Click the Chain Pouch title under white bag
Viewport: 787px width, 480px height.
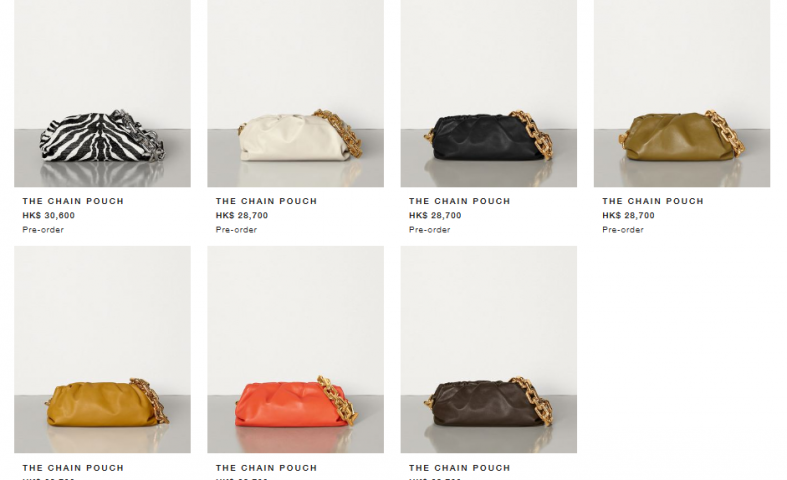267,201
